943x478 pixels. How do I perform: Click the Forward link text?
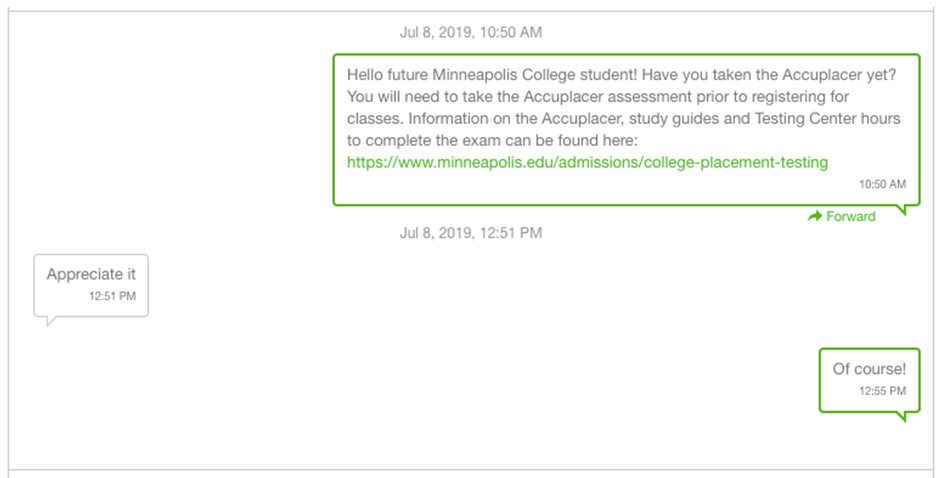pos(851,216)
